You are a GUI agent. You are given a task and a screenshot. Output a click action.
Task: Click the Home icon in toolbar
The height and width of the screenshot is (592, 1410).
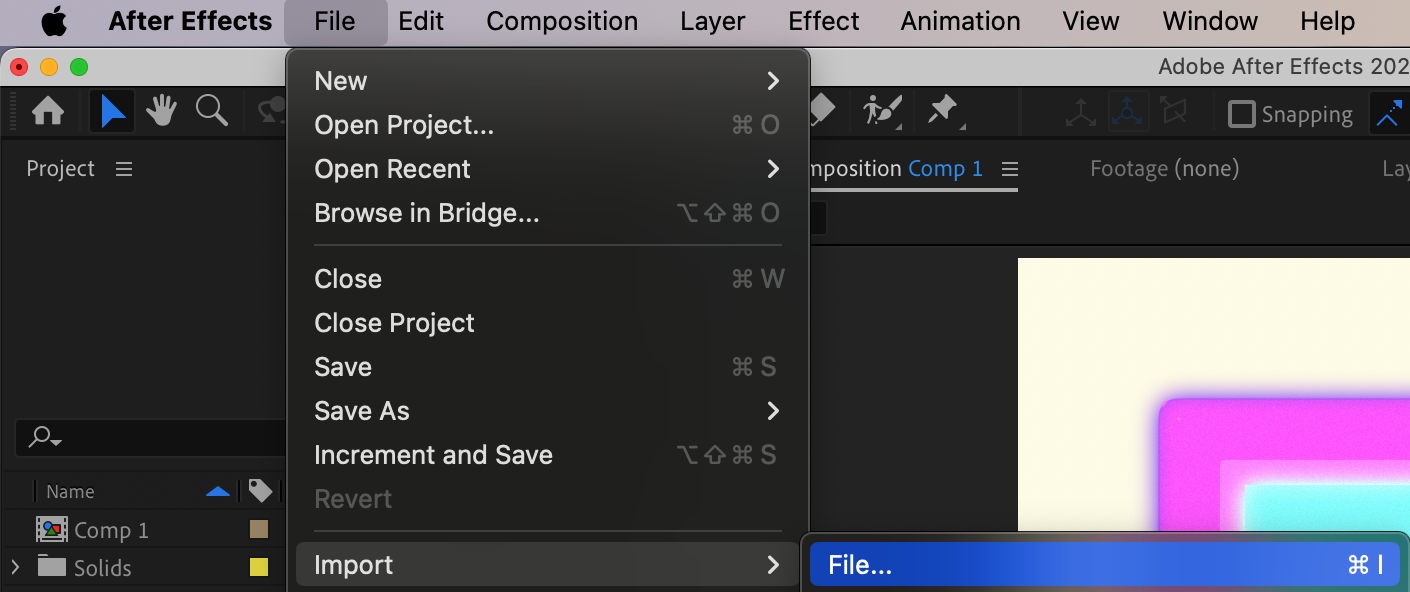point(48,111)
